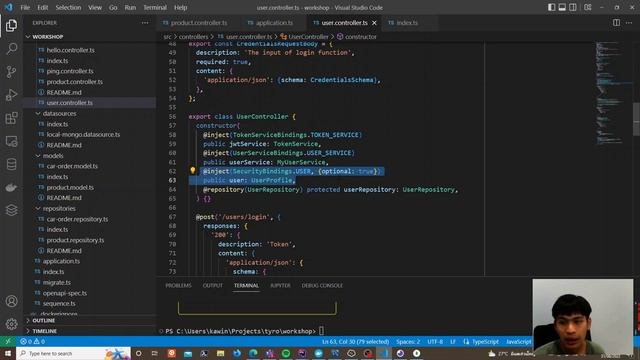This screenshot has width=640, height=360.
Task: Switch to the DEBUG CONSOLE panel tab
Action: pyautogui.click(x=322, y=285)
